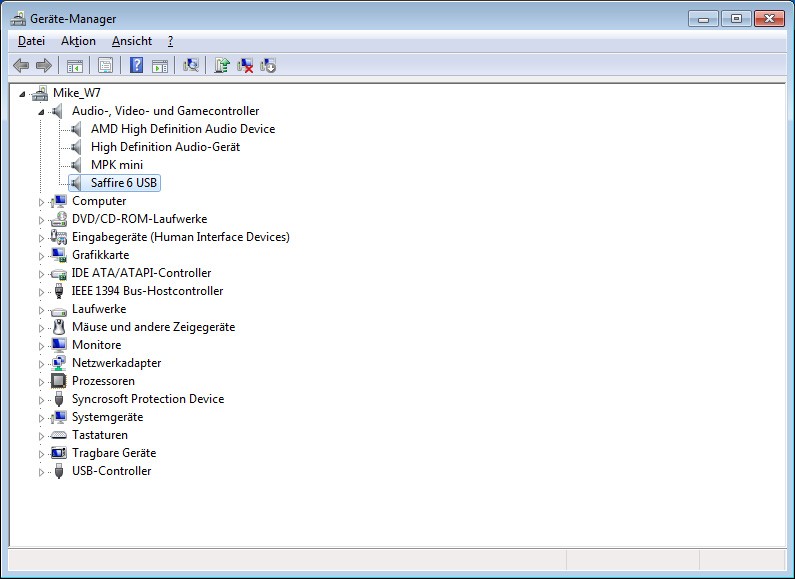The height and width of the screenshot is (579, 795).
Task: Open the ? help menu
Action: click(170, 41)
